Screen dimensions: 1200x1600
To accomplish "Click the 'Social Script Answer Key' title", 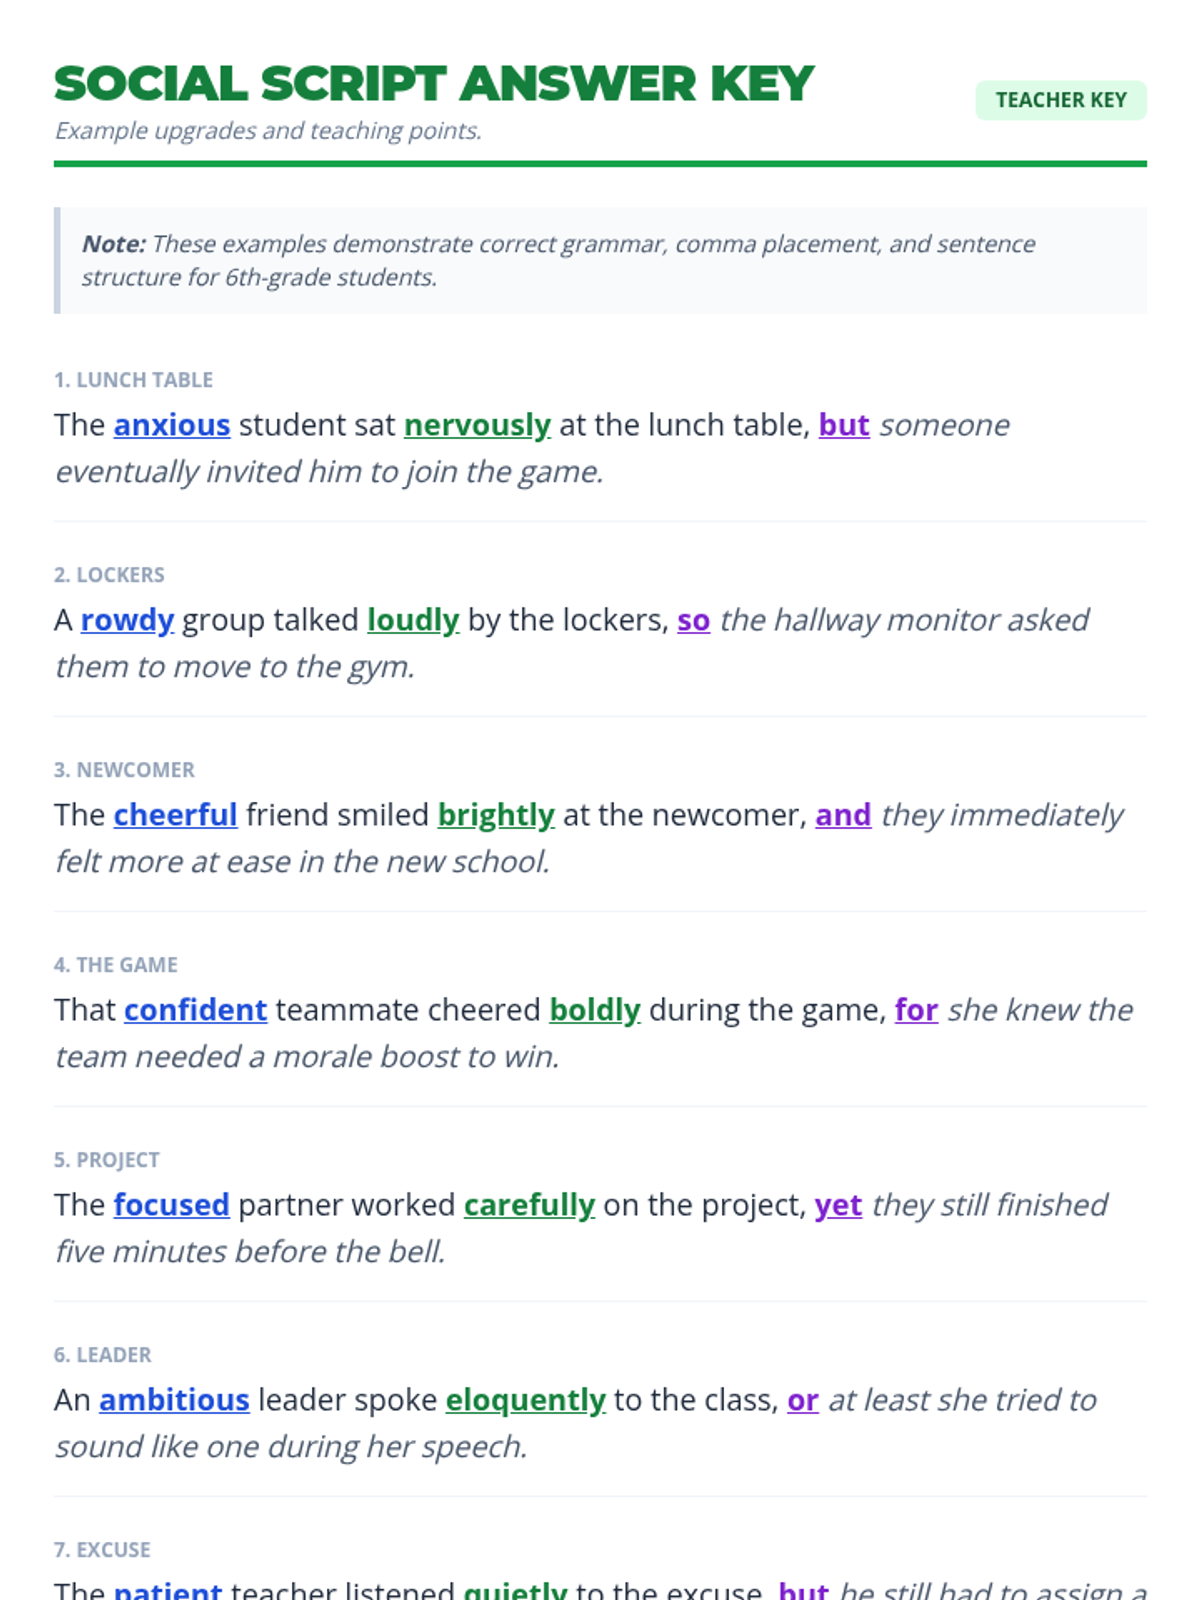I will (x=434, y=84).
